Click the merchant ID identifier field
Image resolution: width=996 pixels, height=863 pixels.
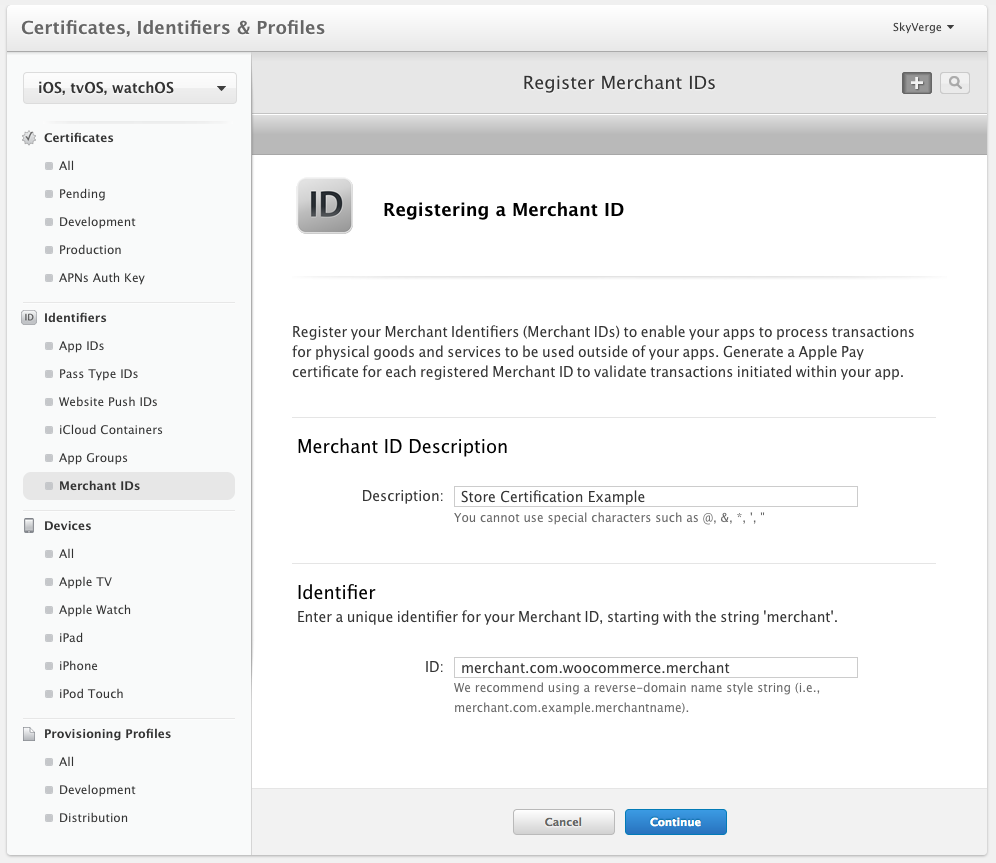click(655, 667)
